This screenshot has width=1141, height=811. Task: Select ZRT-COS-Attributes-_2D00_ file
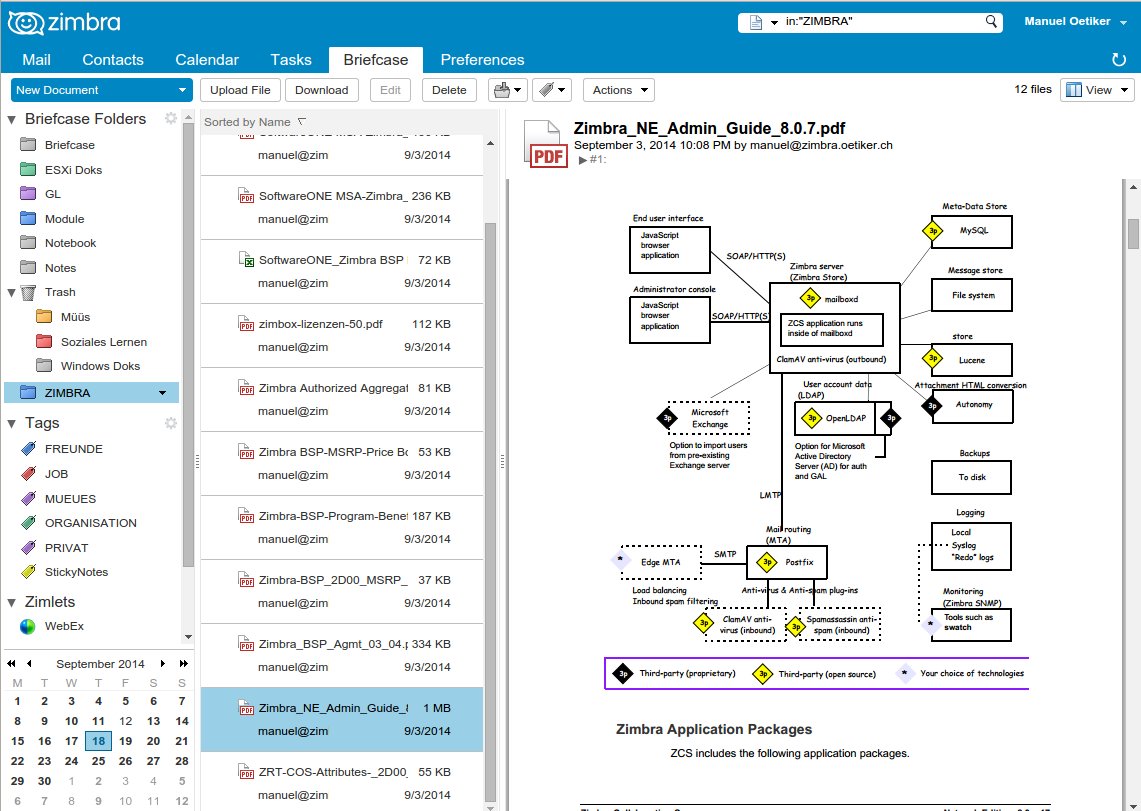342,783
